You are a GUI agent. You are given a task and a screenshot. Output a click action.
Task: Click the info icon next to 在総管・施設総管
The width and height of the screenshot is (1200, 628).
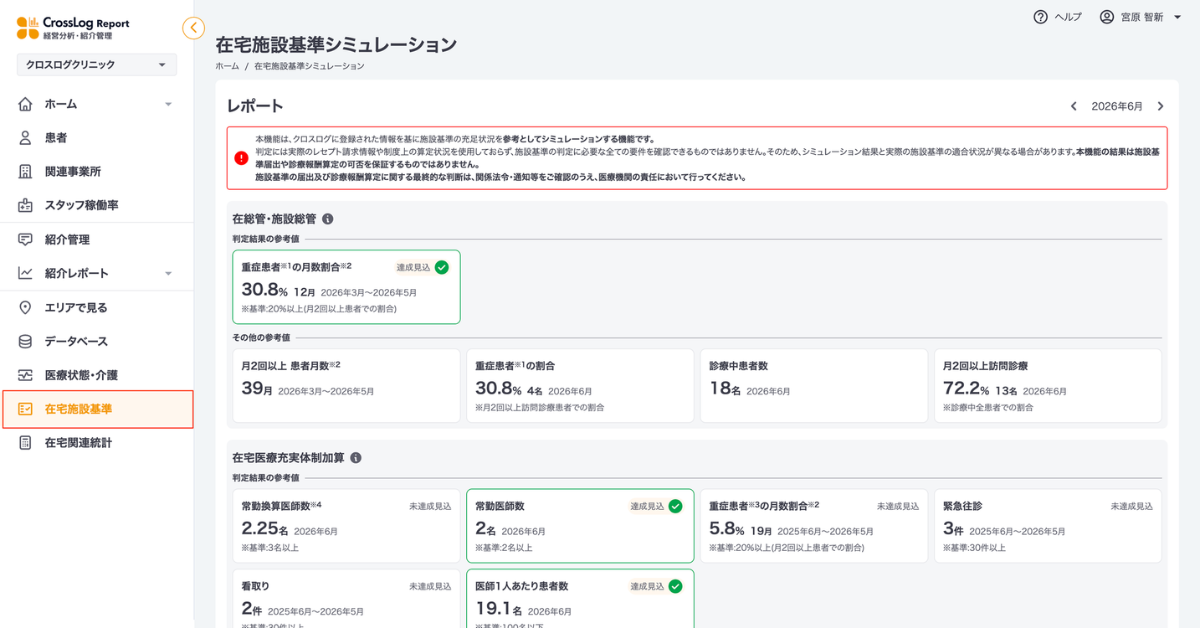tap(327, 219)
